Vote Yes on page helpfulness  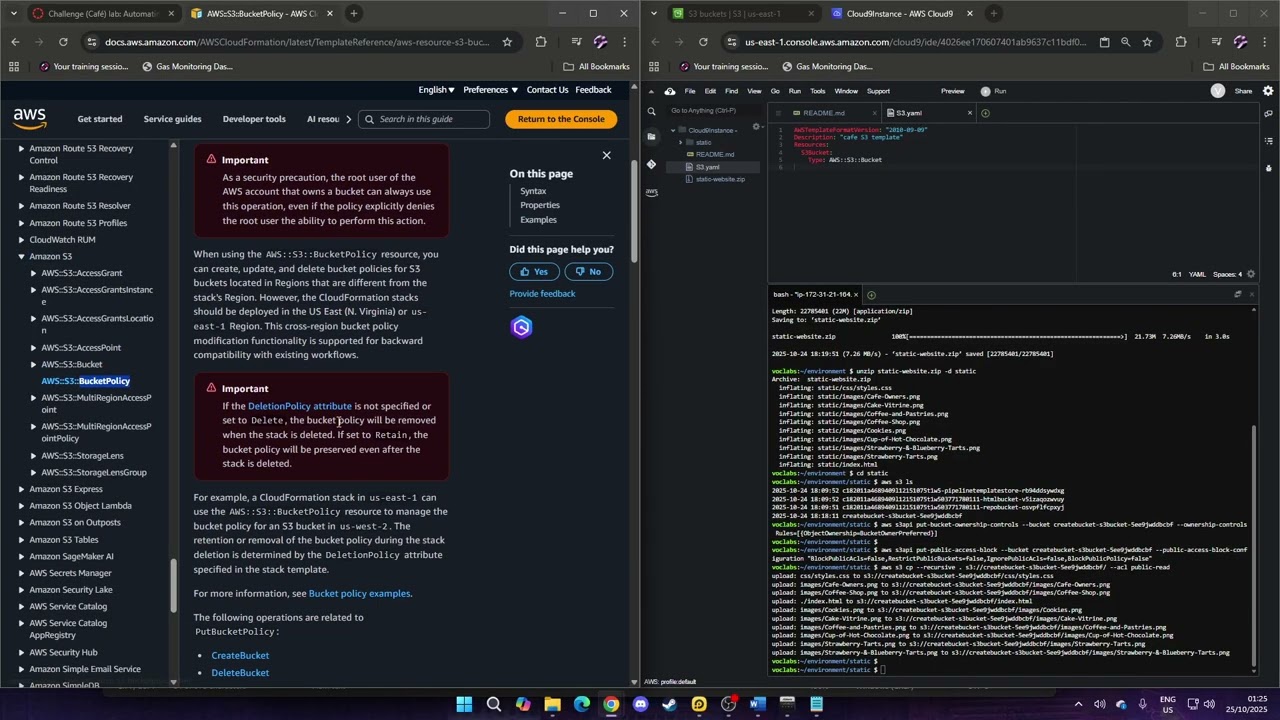pyautogui.click(x=534, y=272)
